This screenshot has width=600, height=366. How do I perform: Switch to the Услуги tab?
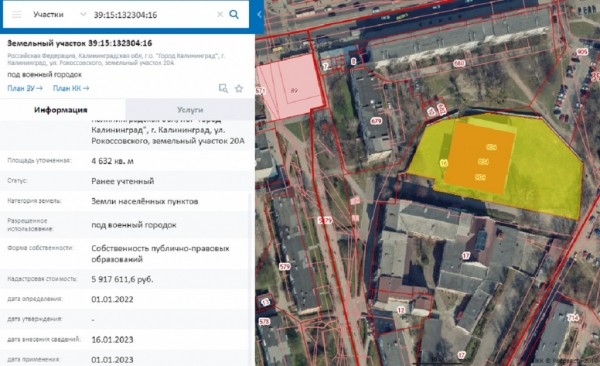(x=190, y=110)
